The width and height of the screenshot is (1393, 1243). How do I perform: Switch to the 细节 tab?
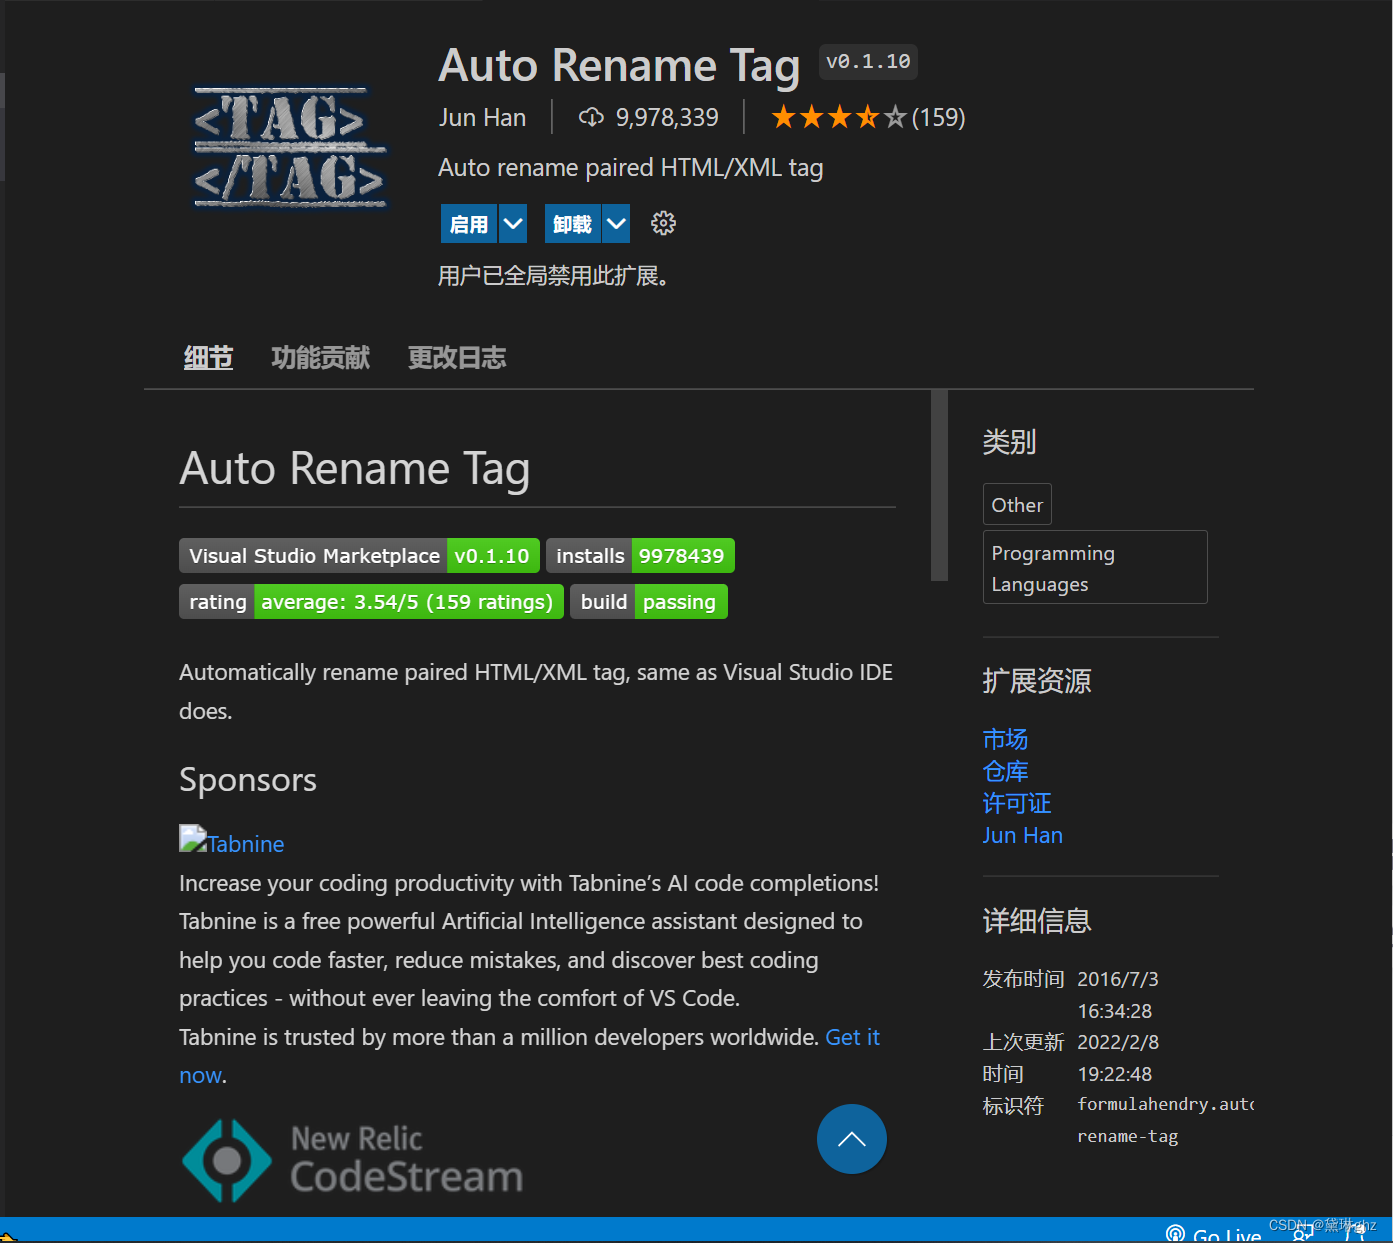tap(208, 358)
